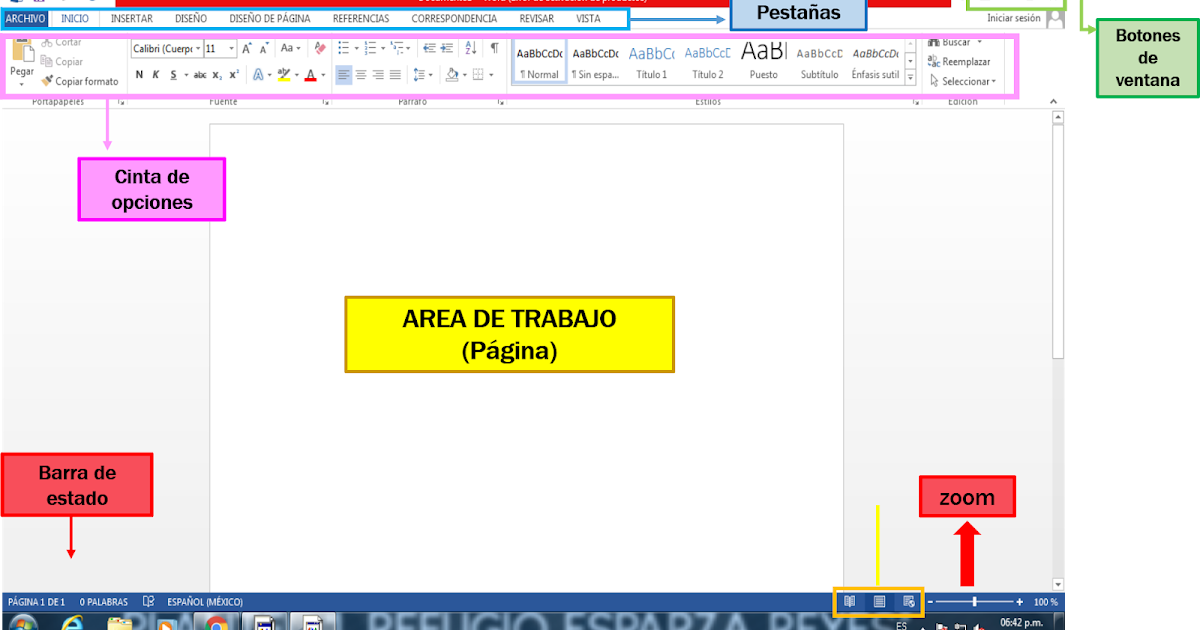Screen dimensions: 1200x630
Task: Switch to reading mode in status bar
Action: tap(849, 602)
